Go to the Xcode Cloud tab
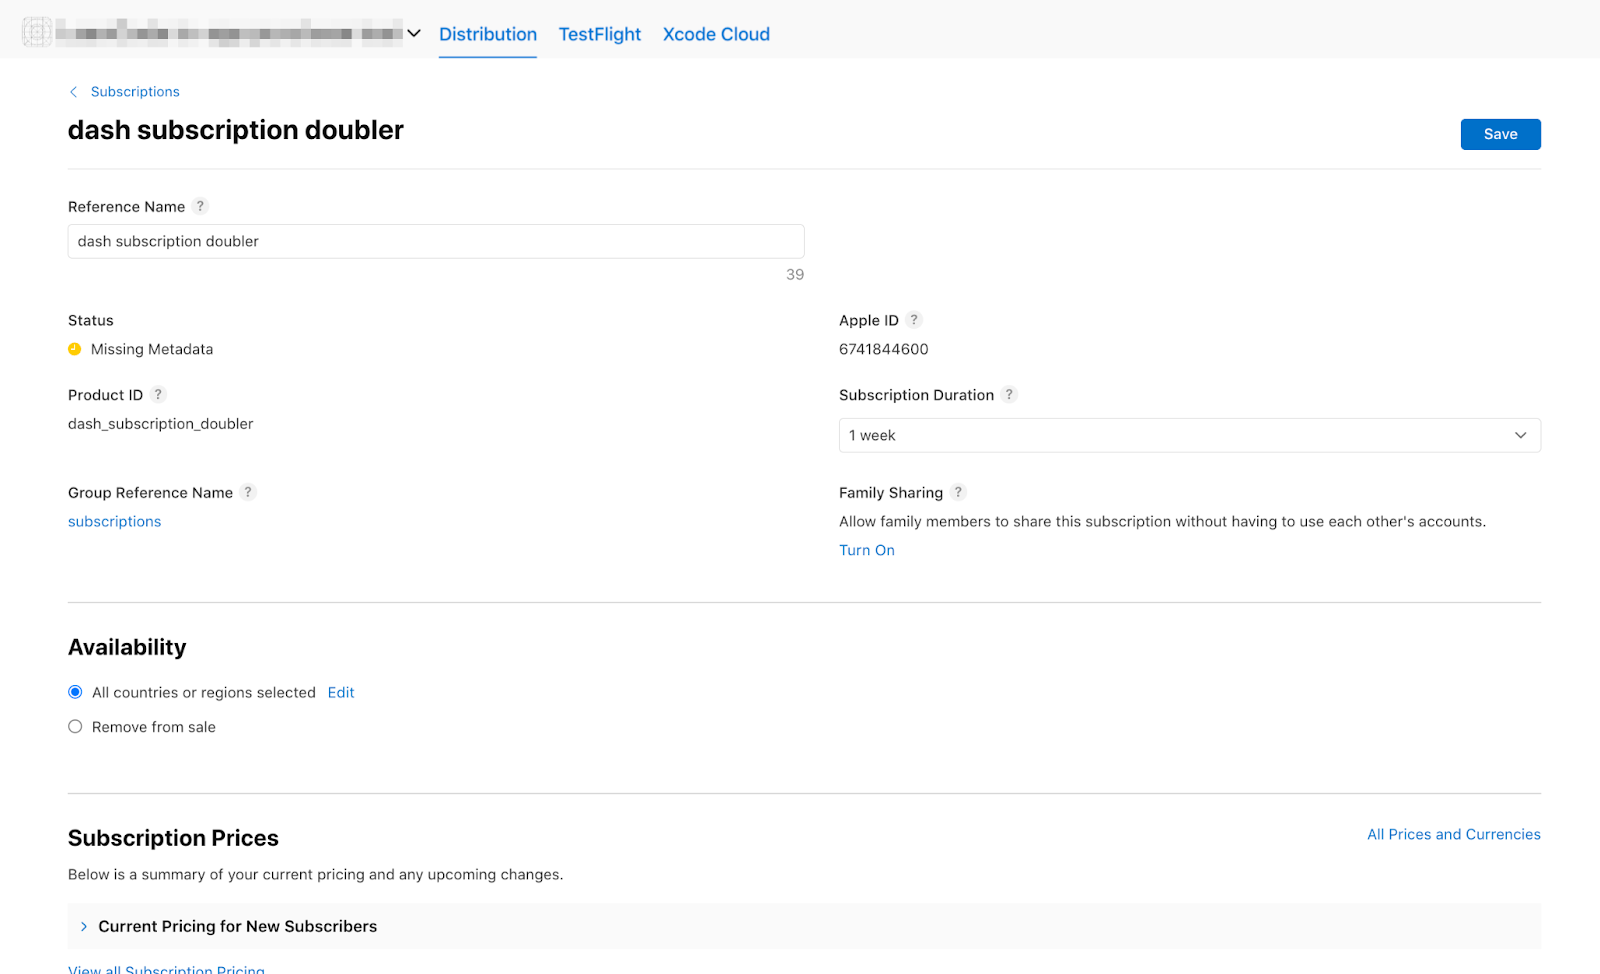Image resolution: width=1600 pixels, height=974 pixels. coord(716,34)
